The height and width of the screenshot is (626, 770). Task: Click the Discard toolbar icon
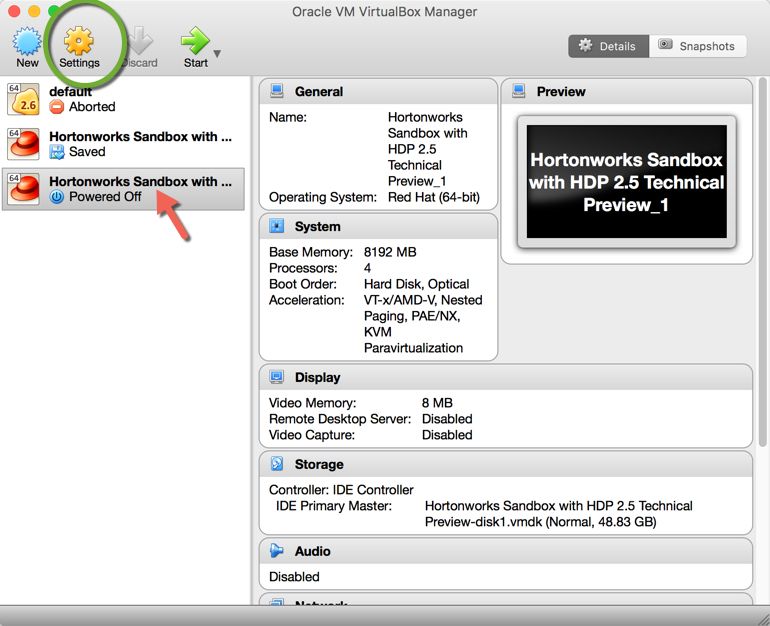(x=140, y=41)
